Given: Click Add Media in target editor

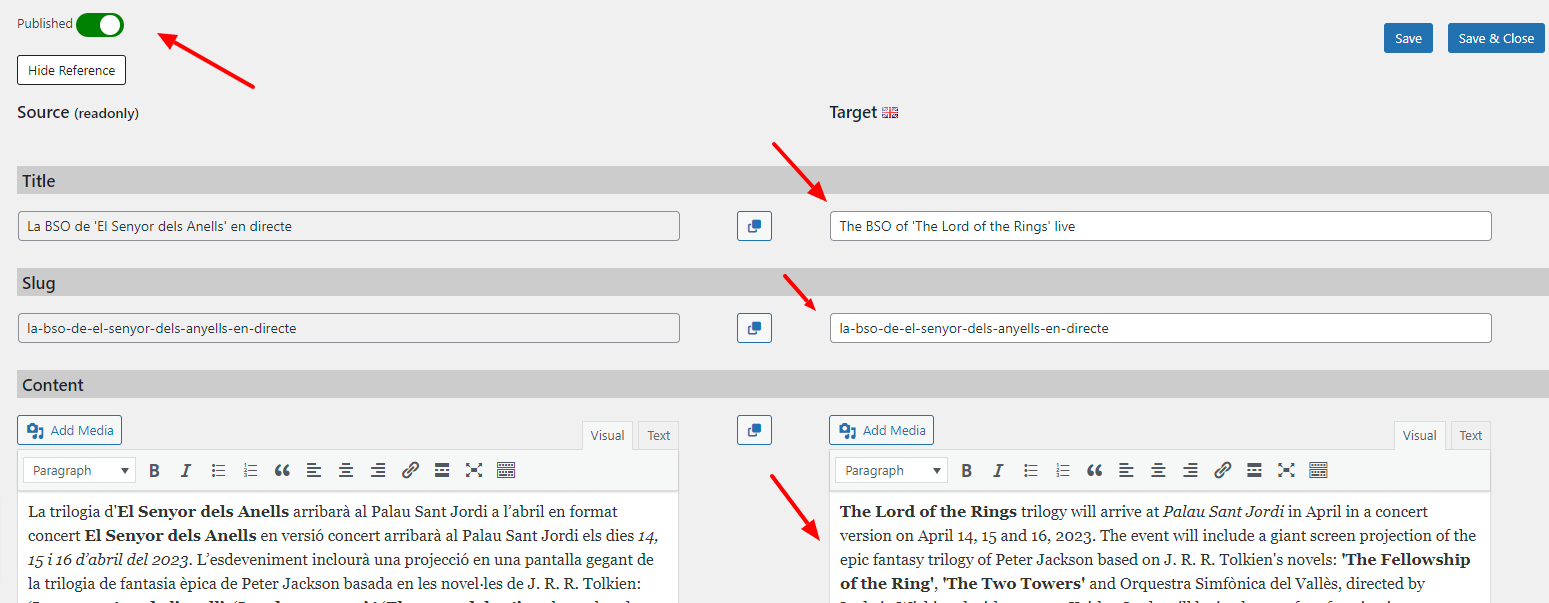Looking at the screenshot, I should (881, 430).
